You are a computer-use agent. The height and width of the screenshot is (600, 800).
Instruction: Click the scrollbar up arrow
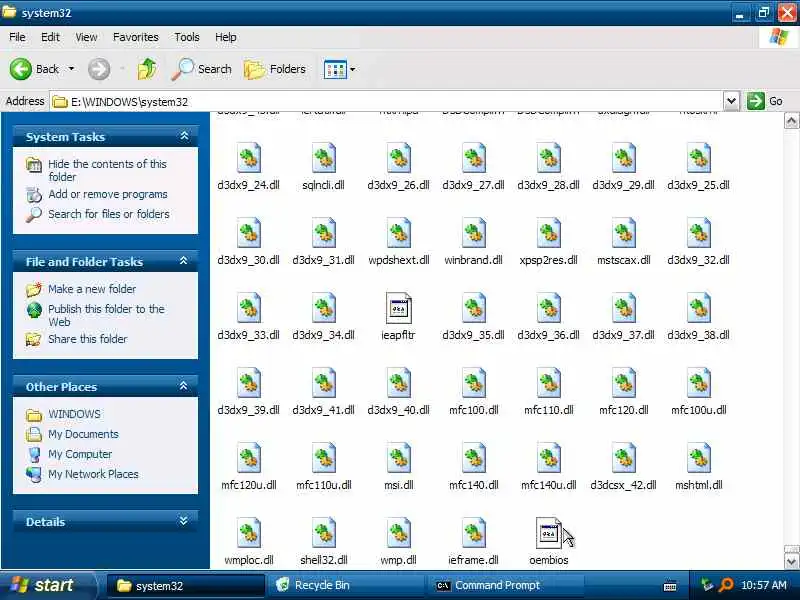(791, 121)
